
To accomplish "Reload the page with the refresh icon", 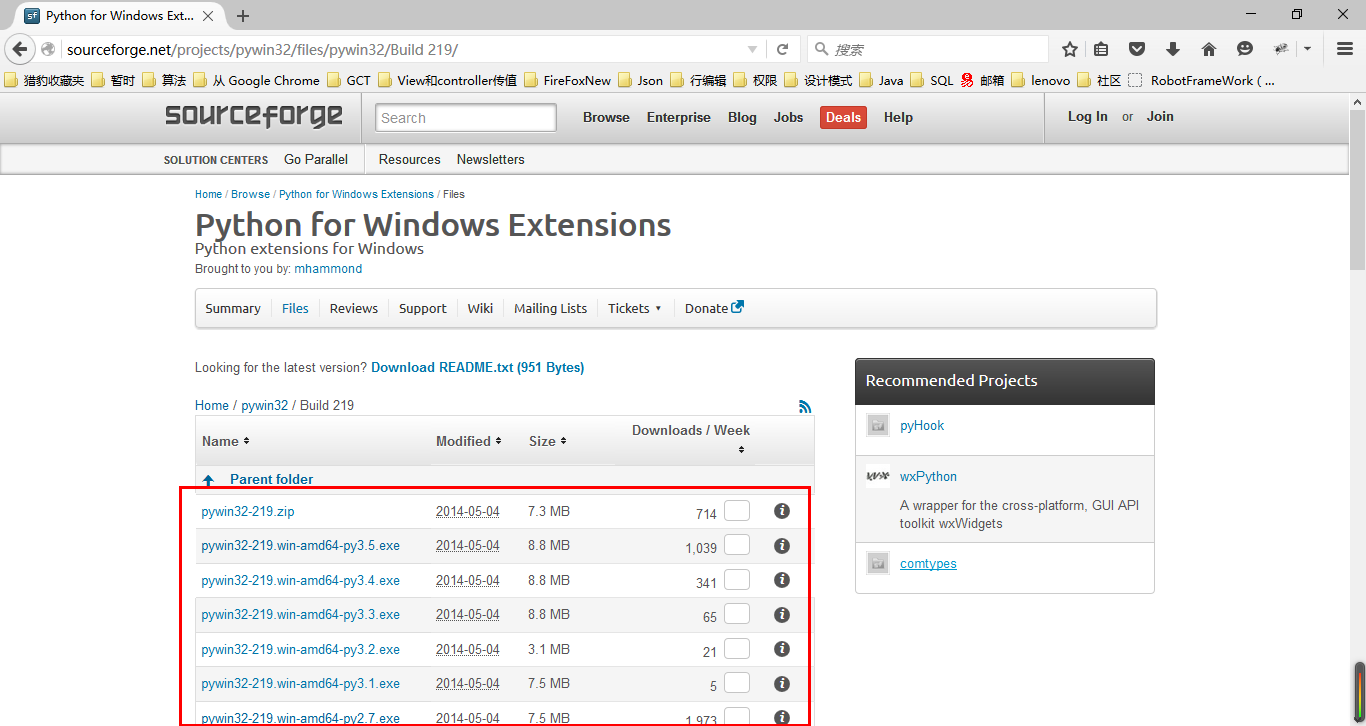I will point(783,49).
